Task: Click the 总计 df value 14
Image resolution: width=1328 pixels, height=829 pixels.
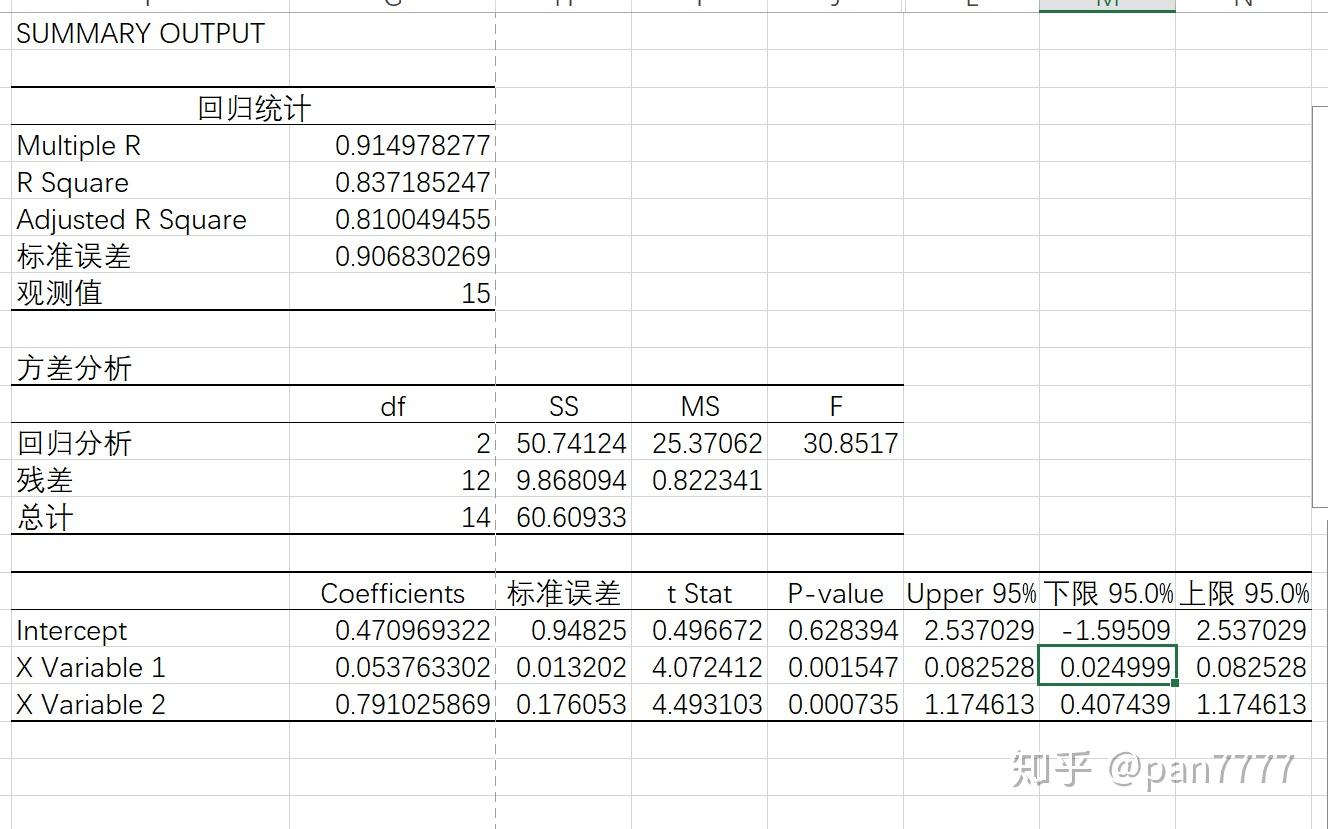Action: (476, 517)
